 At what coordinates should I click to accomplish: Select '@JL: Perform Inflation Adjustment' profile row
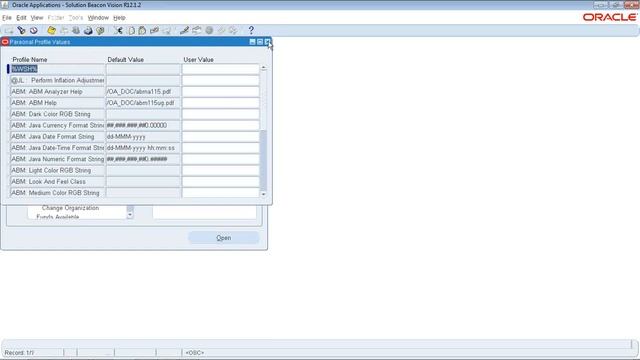pyautogui.click(x=57, y=80)
